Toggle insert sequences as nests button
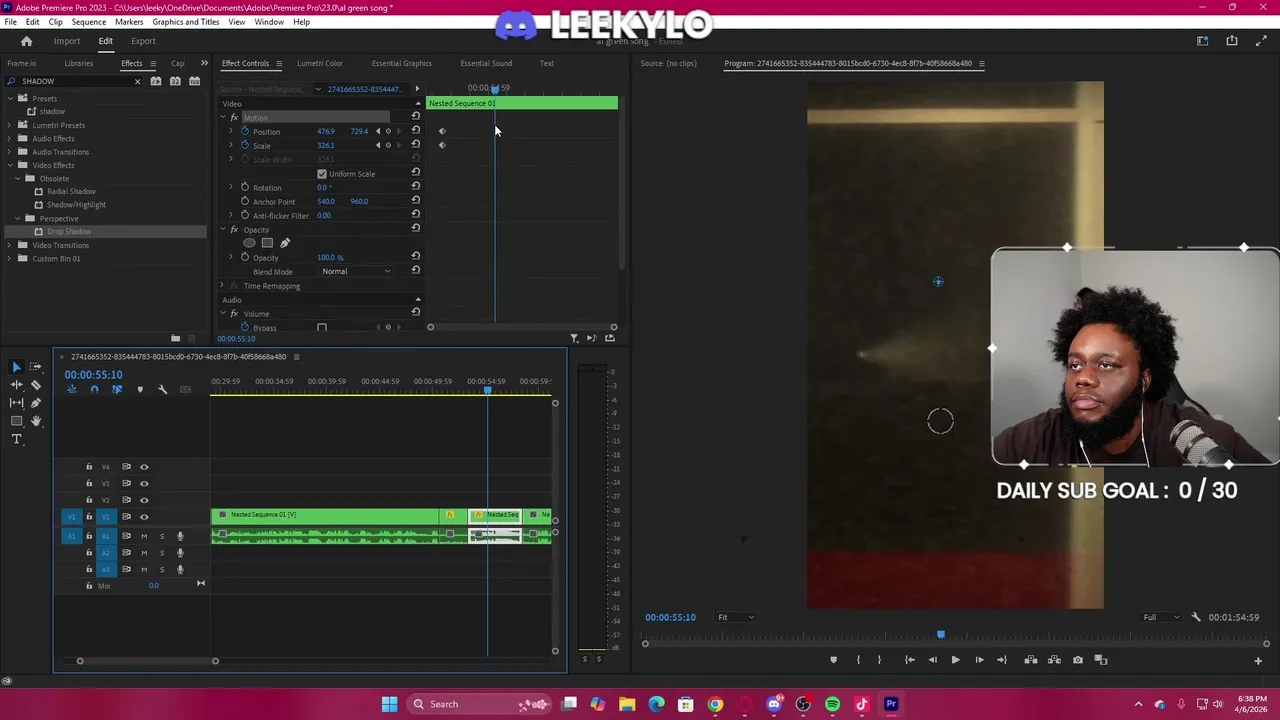This screenshot has width=1280, height=720. pyautogui.click(x=72, y=389)
